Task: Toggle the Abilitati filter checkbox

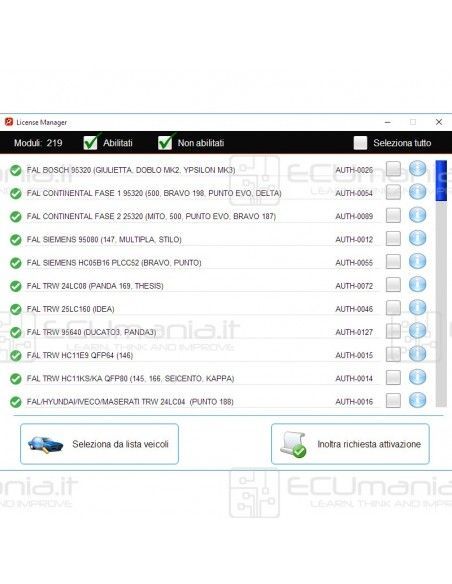Action: click(90, 142)
